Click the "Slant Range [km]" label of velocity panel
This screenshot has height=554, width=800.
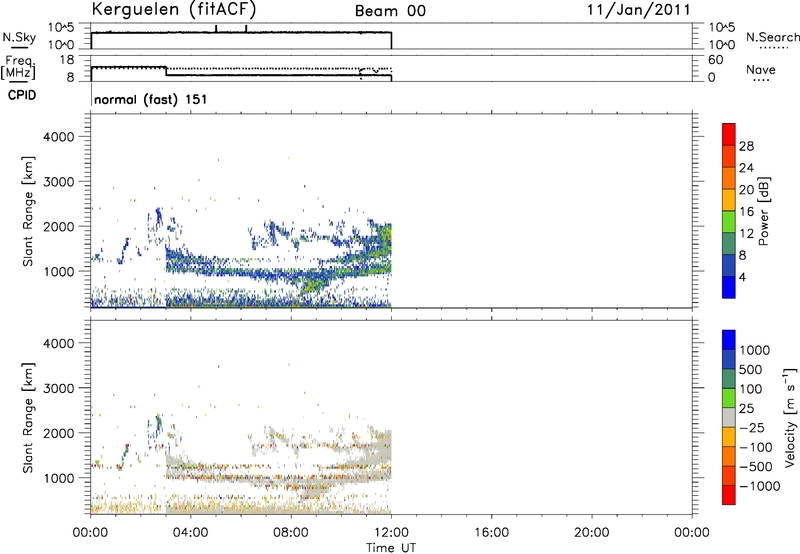28,418
